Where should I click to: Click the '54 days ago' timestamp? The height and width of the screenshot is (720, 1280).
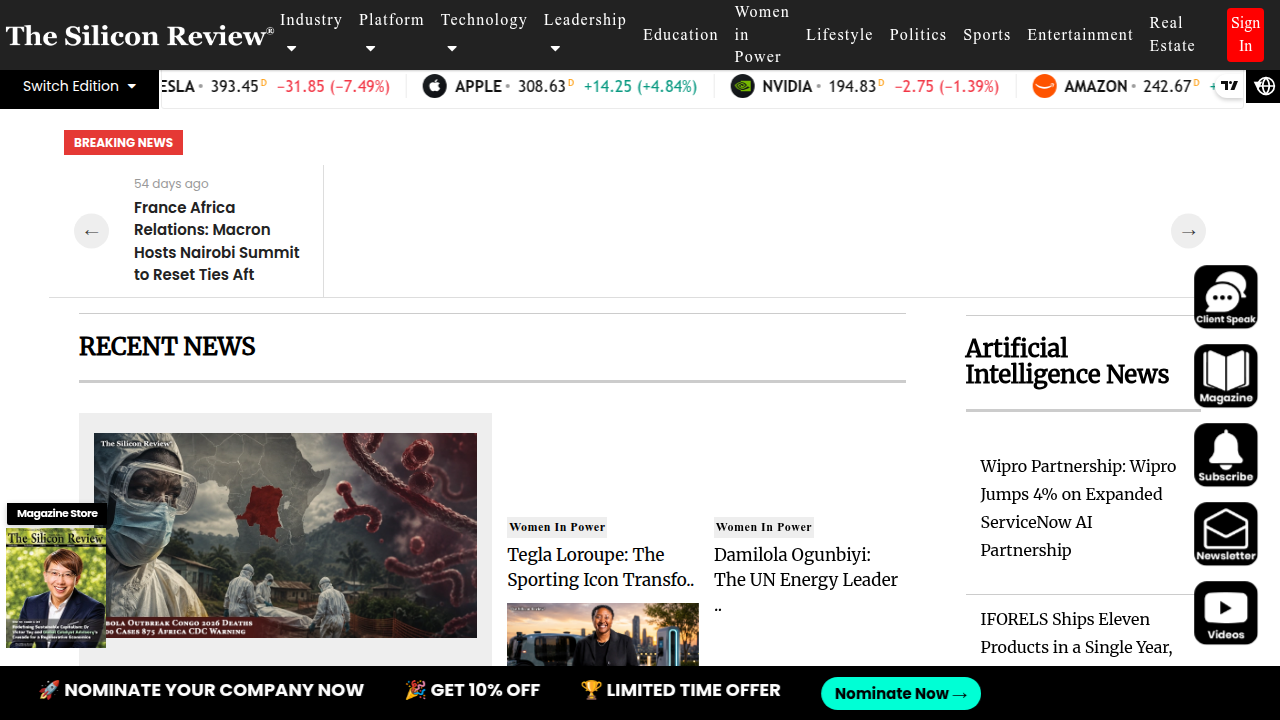tap(171, 183)
